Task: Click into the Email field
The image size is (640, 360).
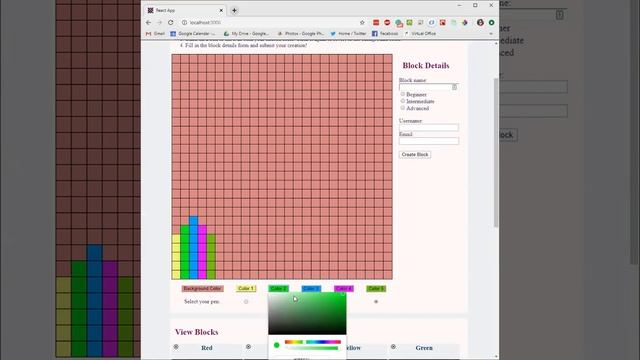Action: [x=429, y=141]
